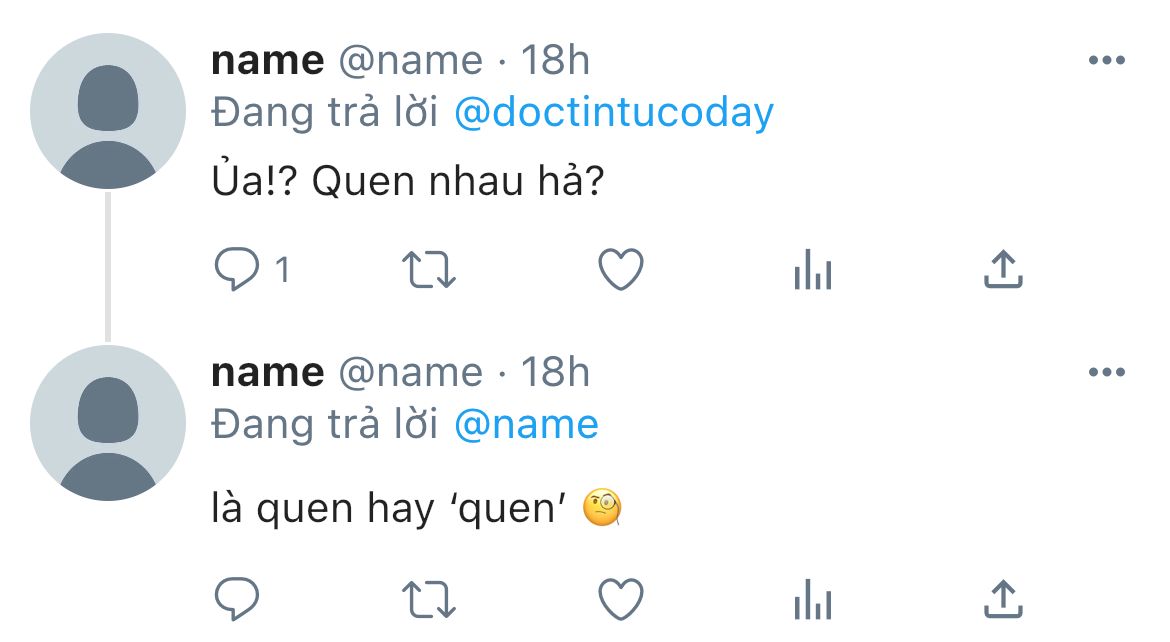Retweet the 'Ủa!? Quen nhau hả?' tweet
The width and height of the screenshot is (1170, 642).
(x=428, y=270)
